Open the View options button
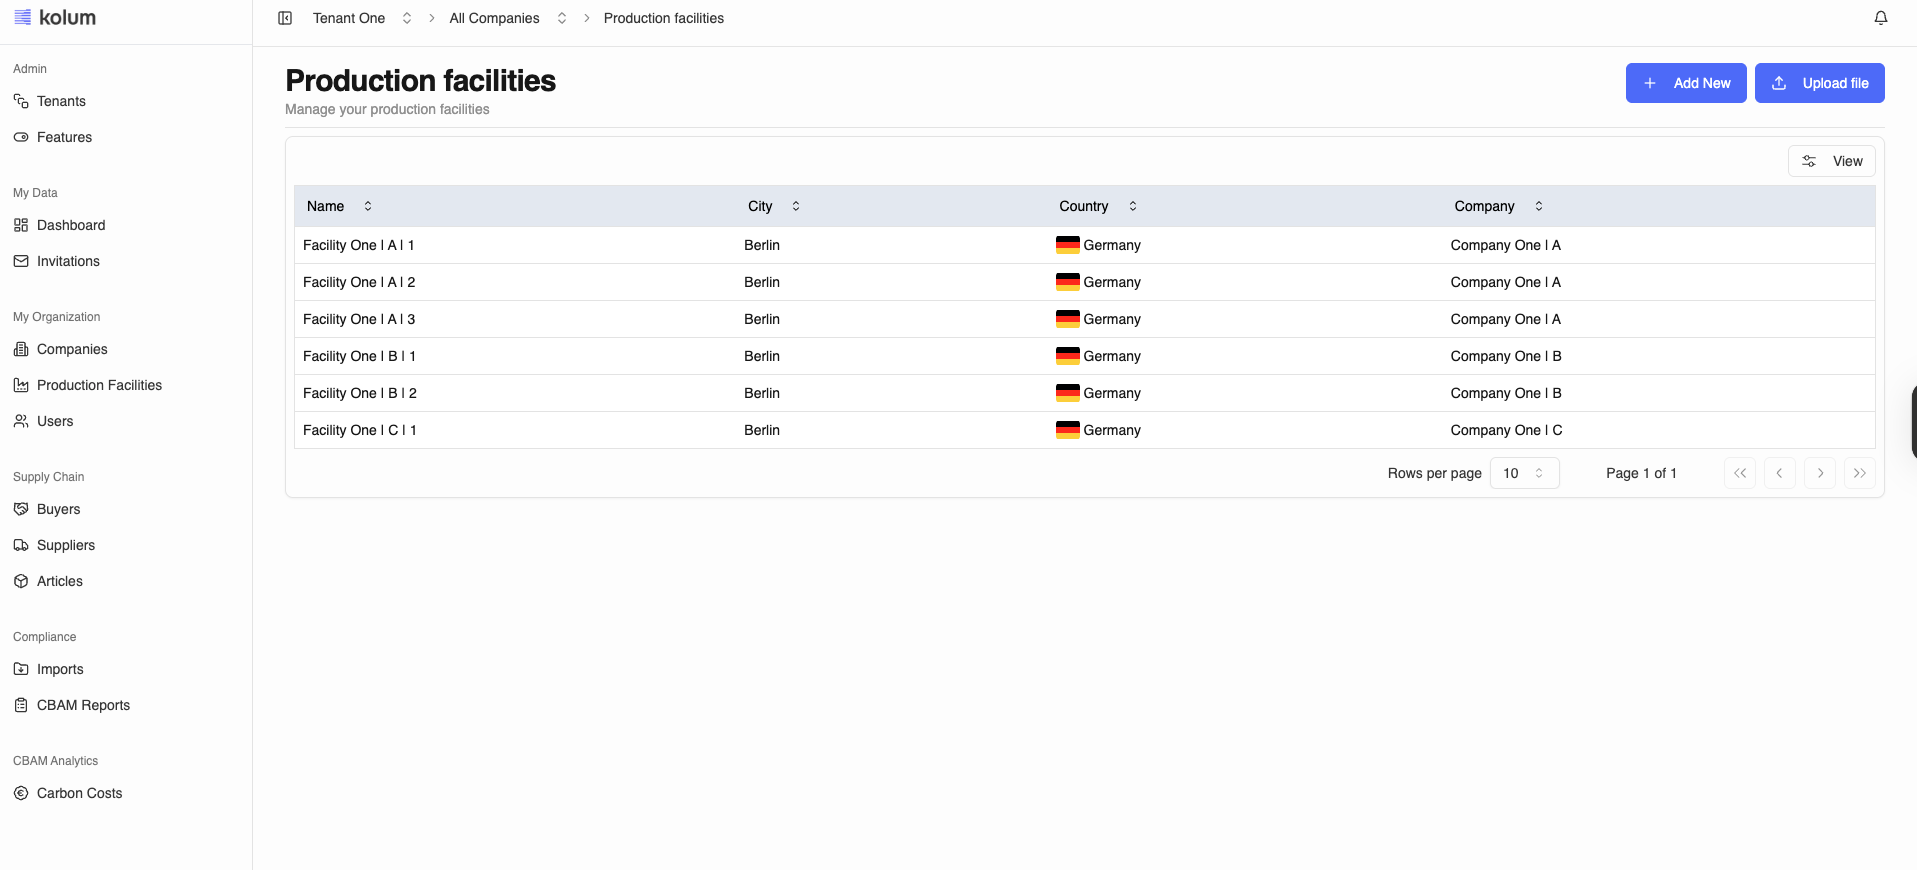Screen dimensions: 1917x870 [x=1831, y=161]
